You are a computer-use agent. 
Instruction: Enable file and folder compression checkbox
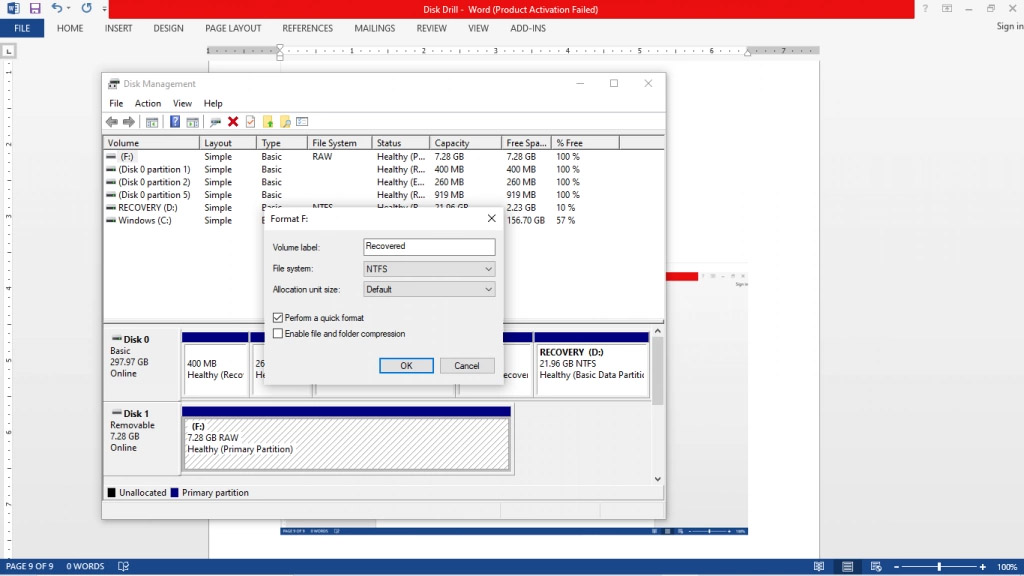pyautogui.click(x=278, y=334)
